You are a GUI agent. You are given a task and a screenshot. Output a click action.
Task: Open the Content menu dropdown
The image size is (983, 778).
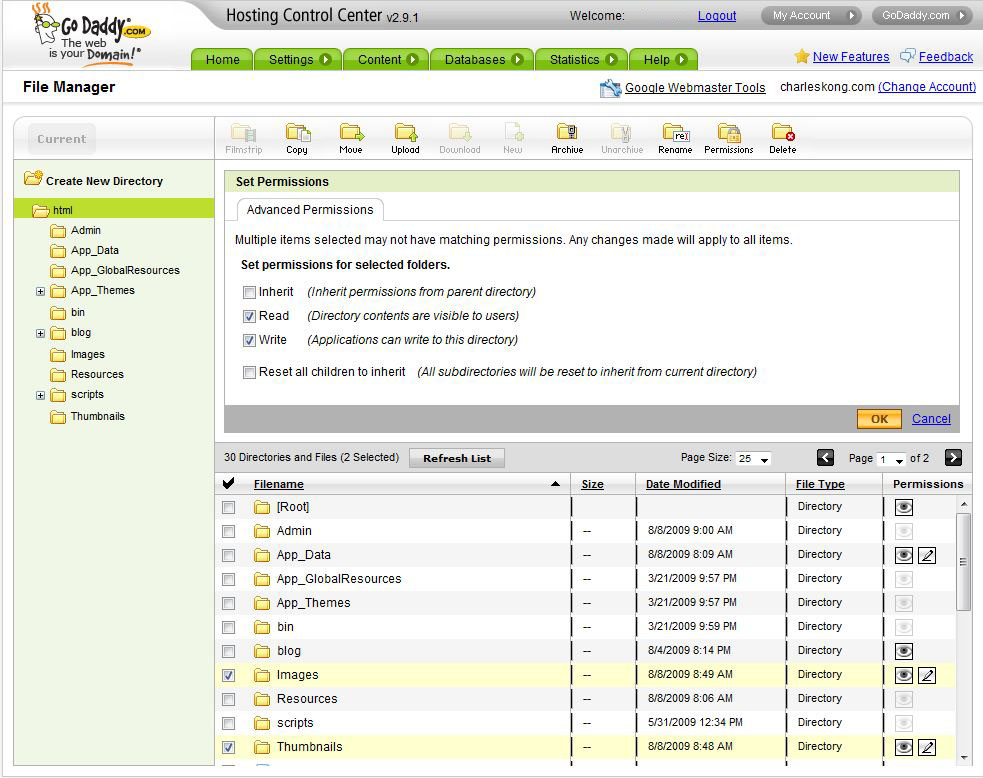pyautogui.click(x=387, y=60)
